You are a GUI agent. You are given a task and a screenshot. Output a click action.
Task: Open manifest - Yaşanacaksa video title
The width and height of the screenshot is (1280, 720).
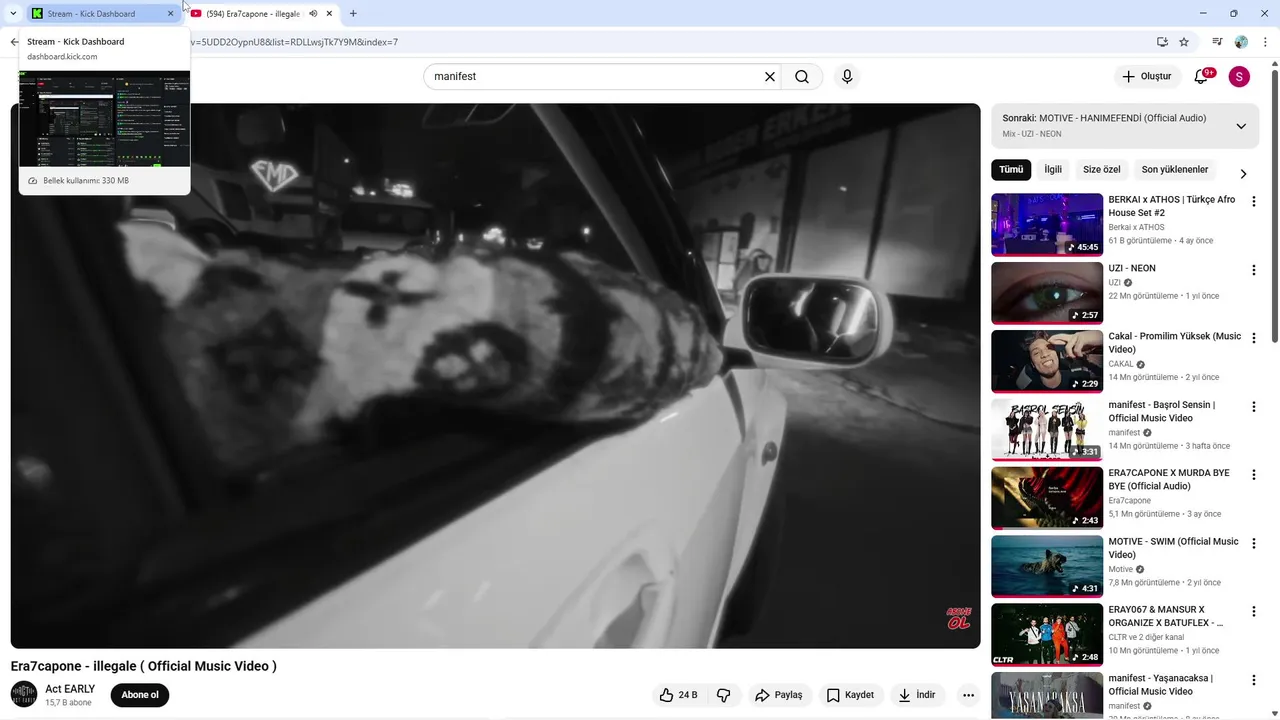1161,684
